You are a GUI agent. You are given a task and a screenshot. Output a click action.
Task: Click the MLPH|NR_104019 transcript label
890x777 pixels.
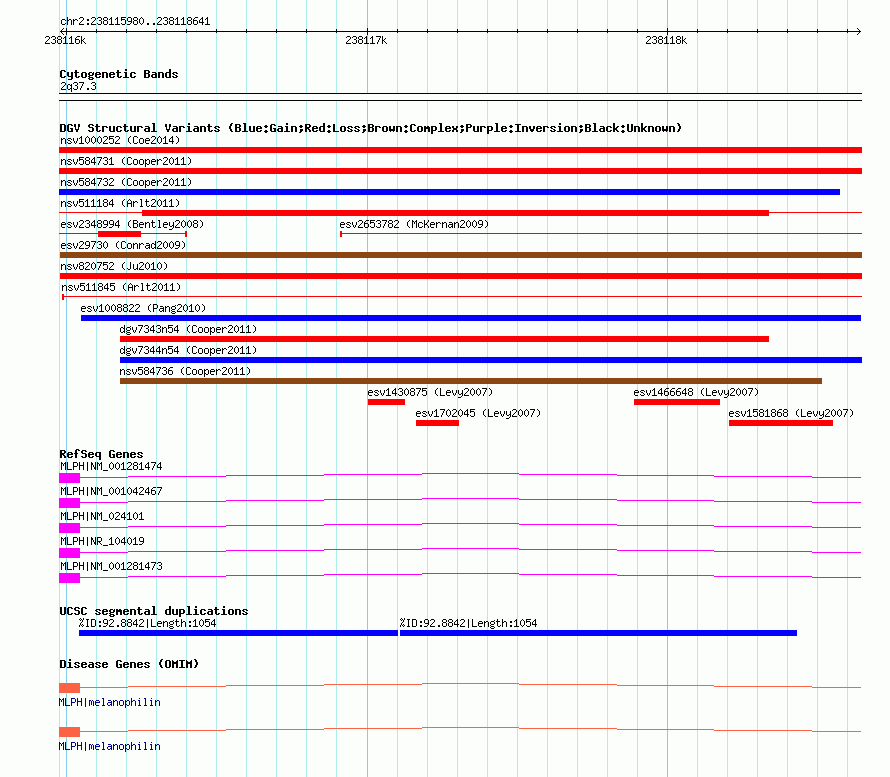coord(102,541)
